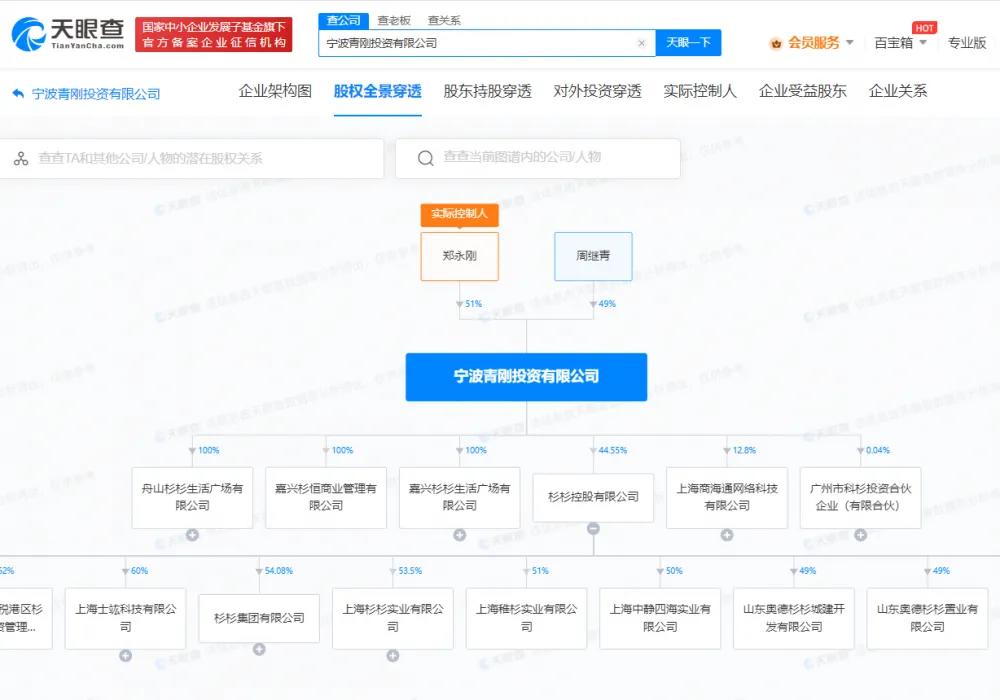Open the 上海中静四海实业有限公司 node
This screenshot has height=700, width=1000.
click(660, 618)
